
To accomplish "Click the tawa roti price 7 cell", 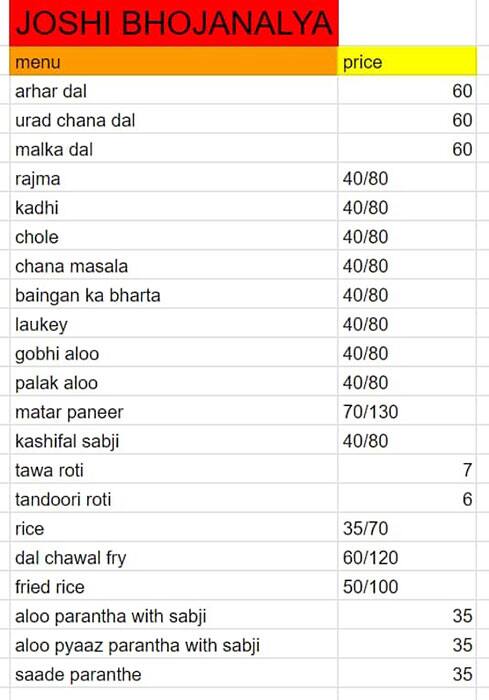I will [x=407, y=470].
